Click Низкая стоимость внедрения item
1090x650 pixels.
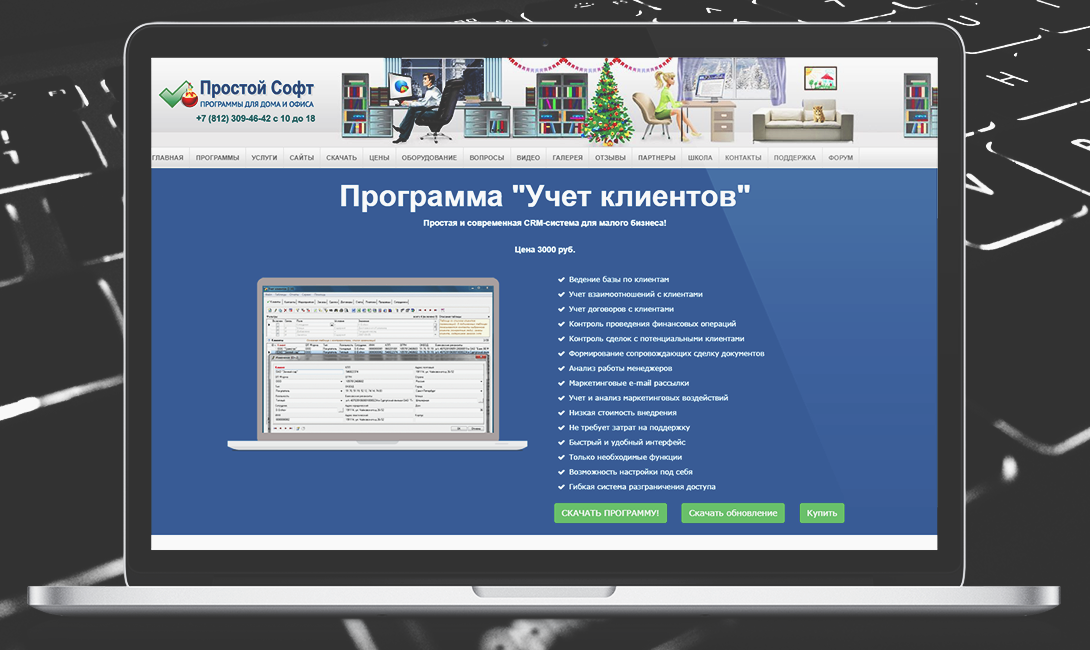click(x=622, y=413)
